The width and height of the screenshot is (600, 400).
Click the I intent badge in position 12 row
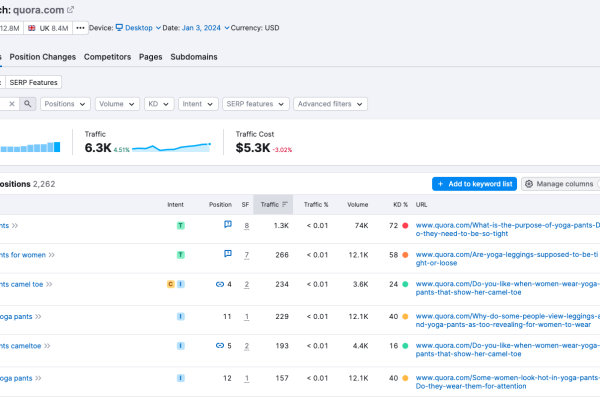coord(181,378)
